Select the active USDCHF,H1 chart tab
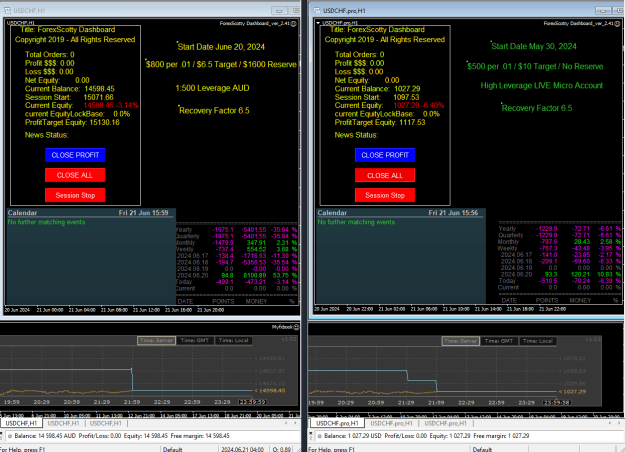 pyautogui.click(x=21, y=423)
